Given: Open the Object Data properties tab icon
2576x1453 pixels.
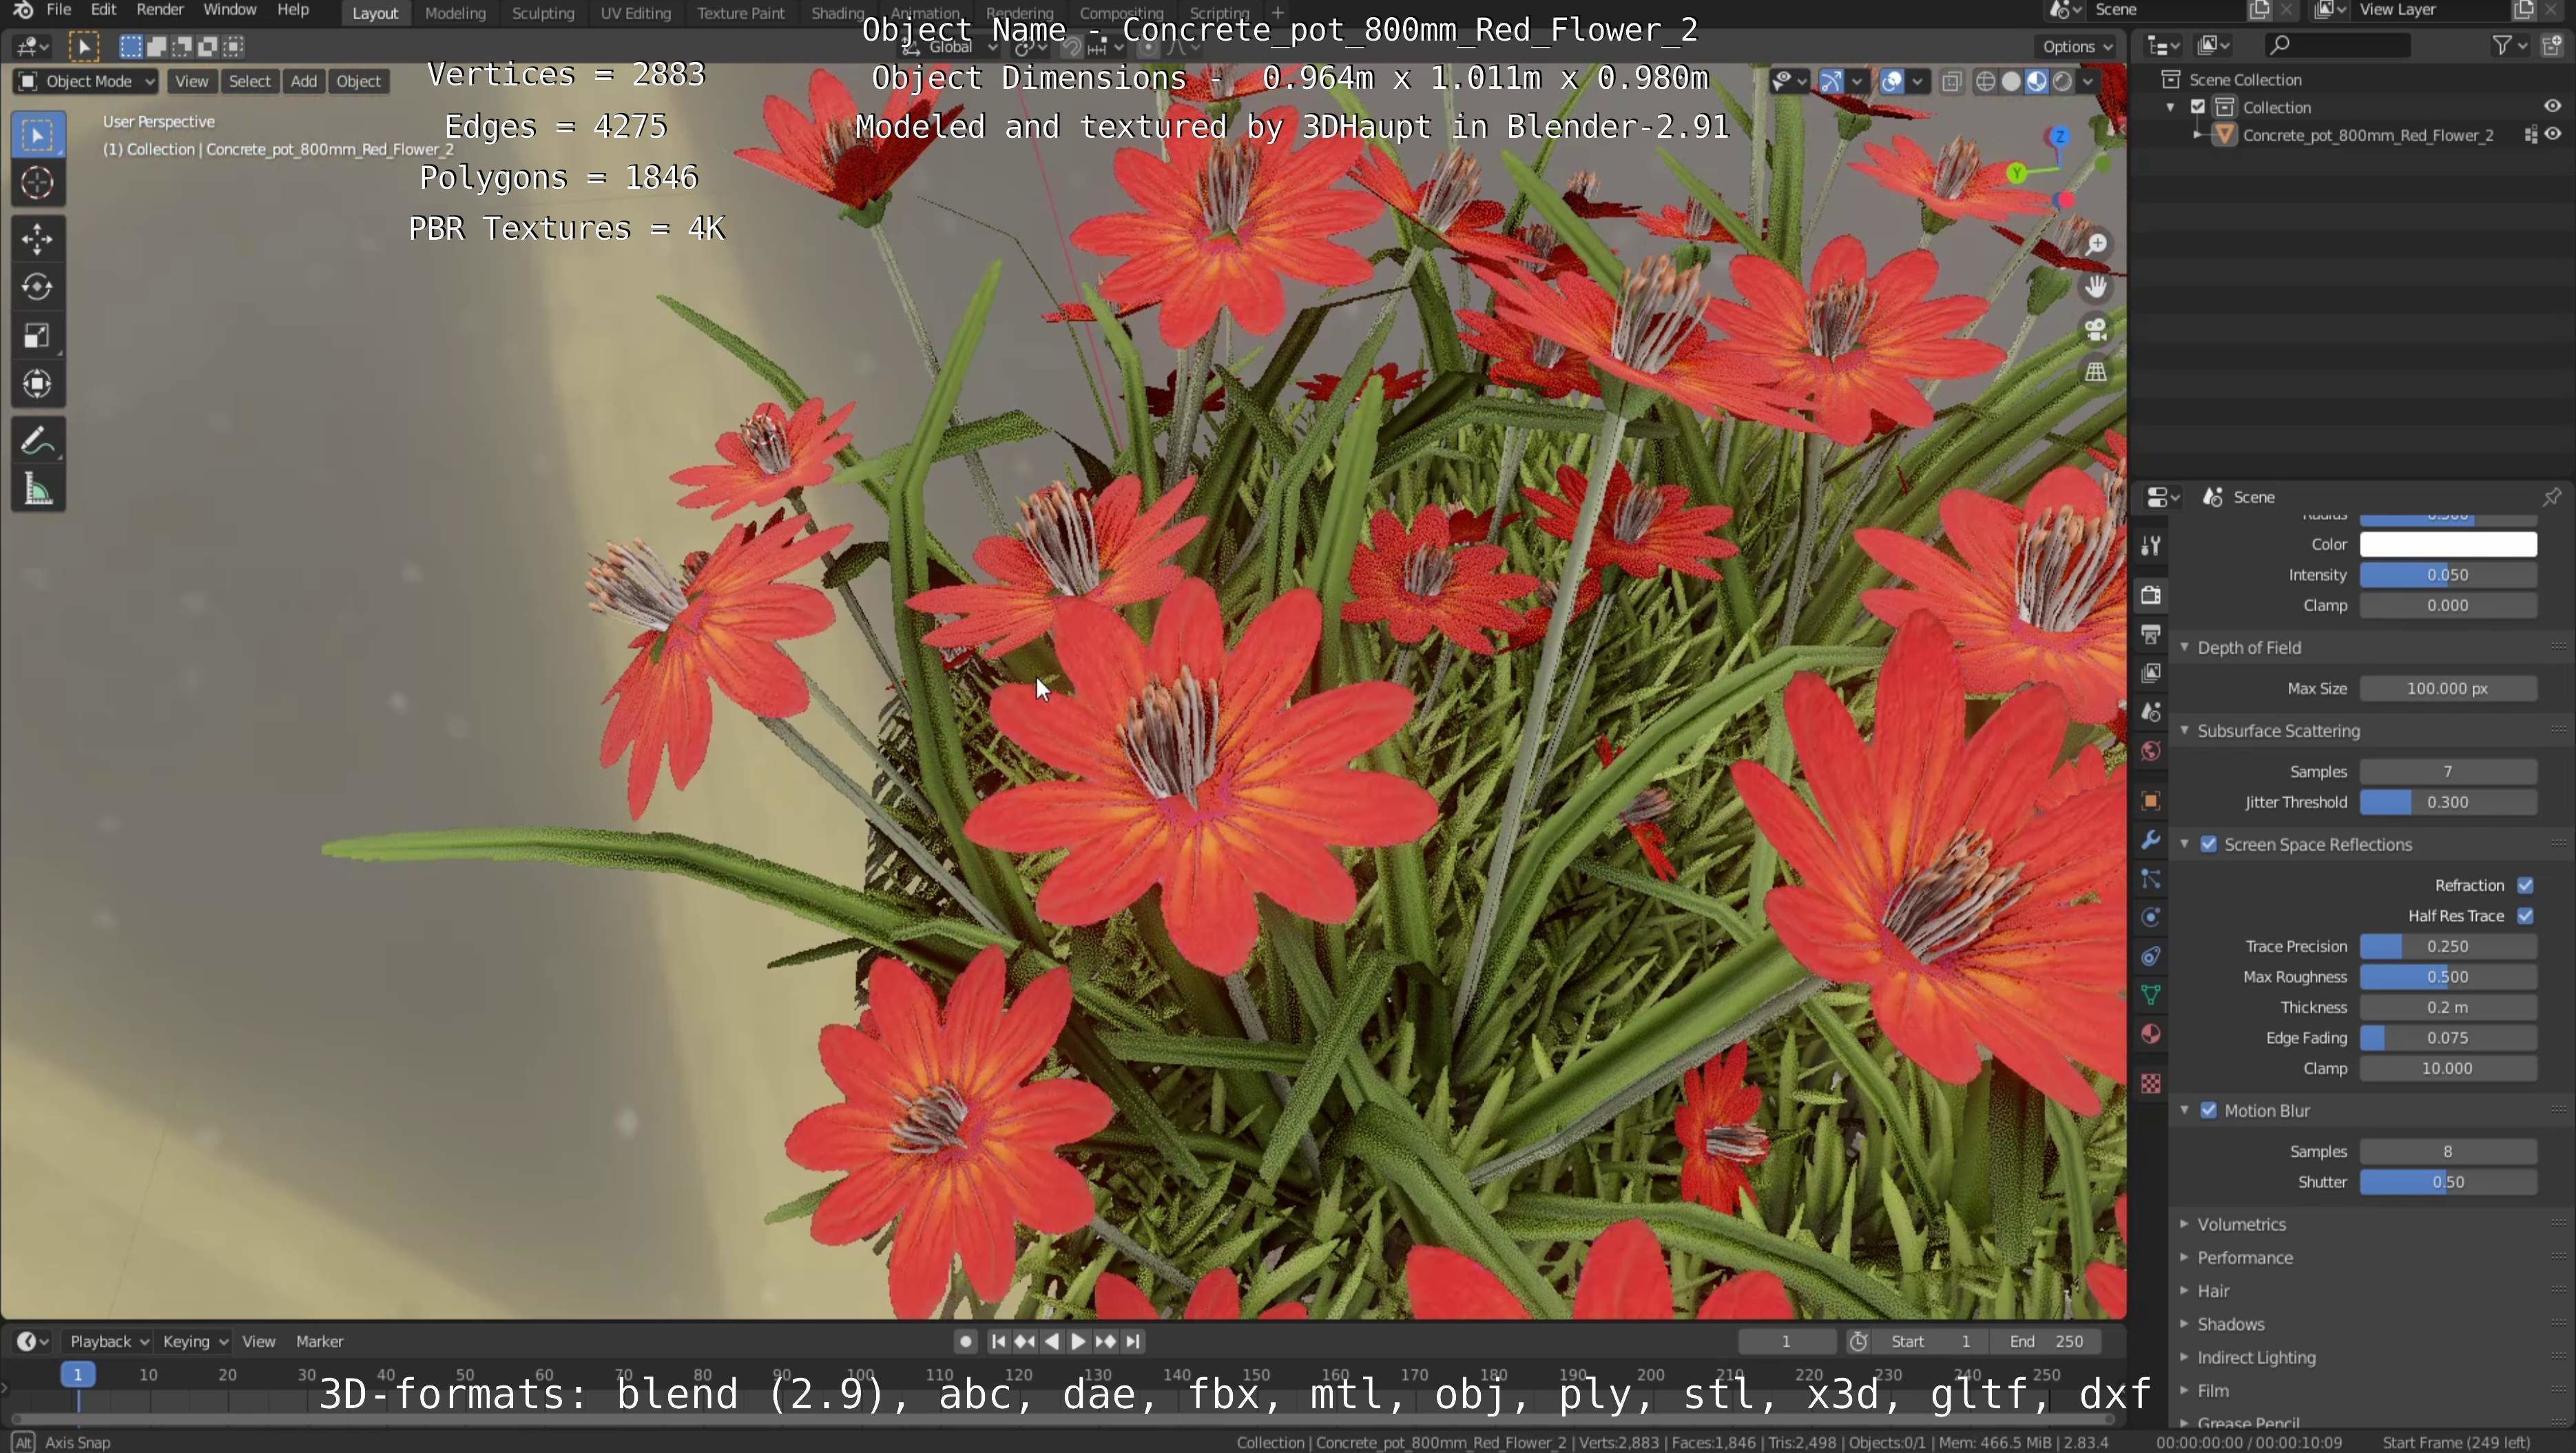Looking at the screenshot, I should click(x=2151, y=995).
